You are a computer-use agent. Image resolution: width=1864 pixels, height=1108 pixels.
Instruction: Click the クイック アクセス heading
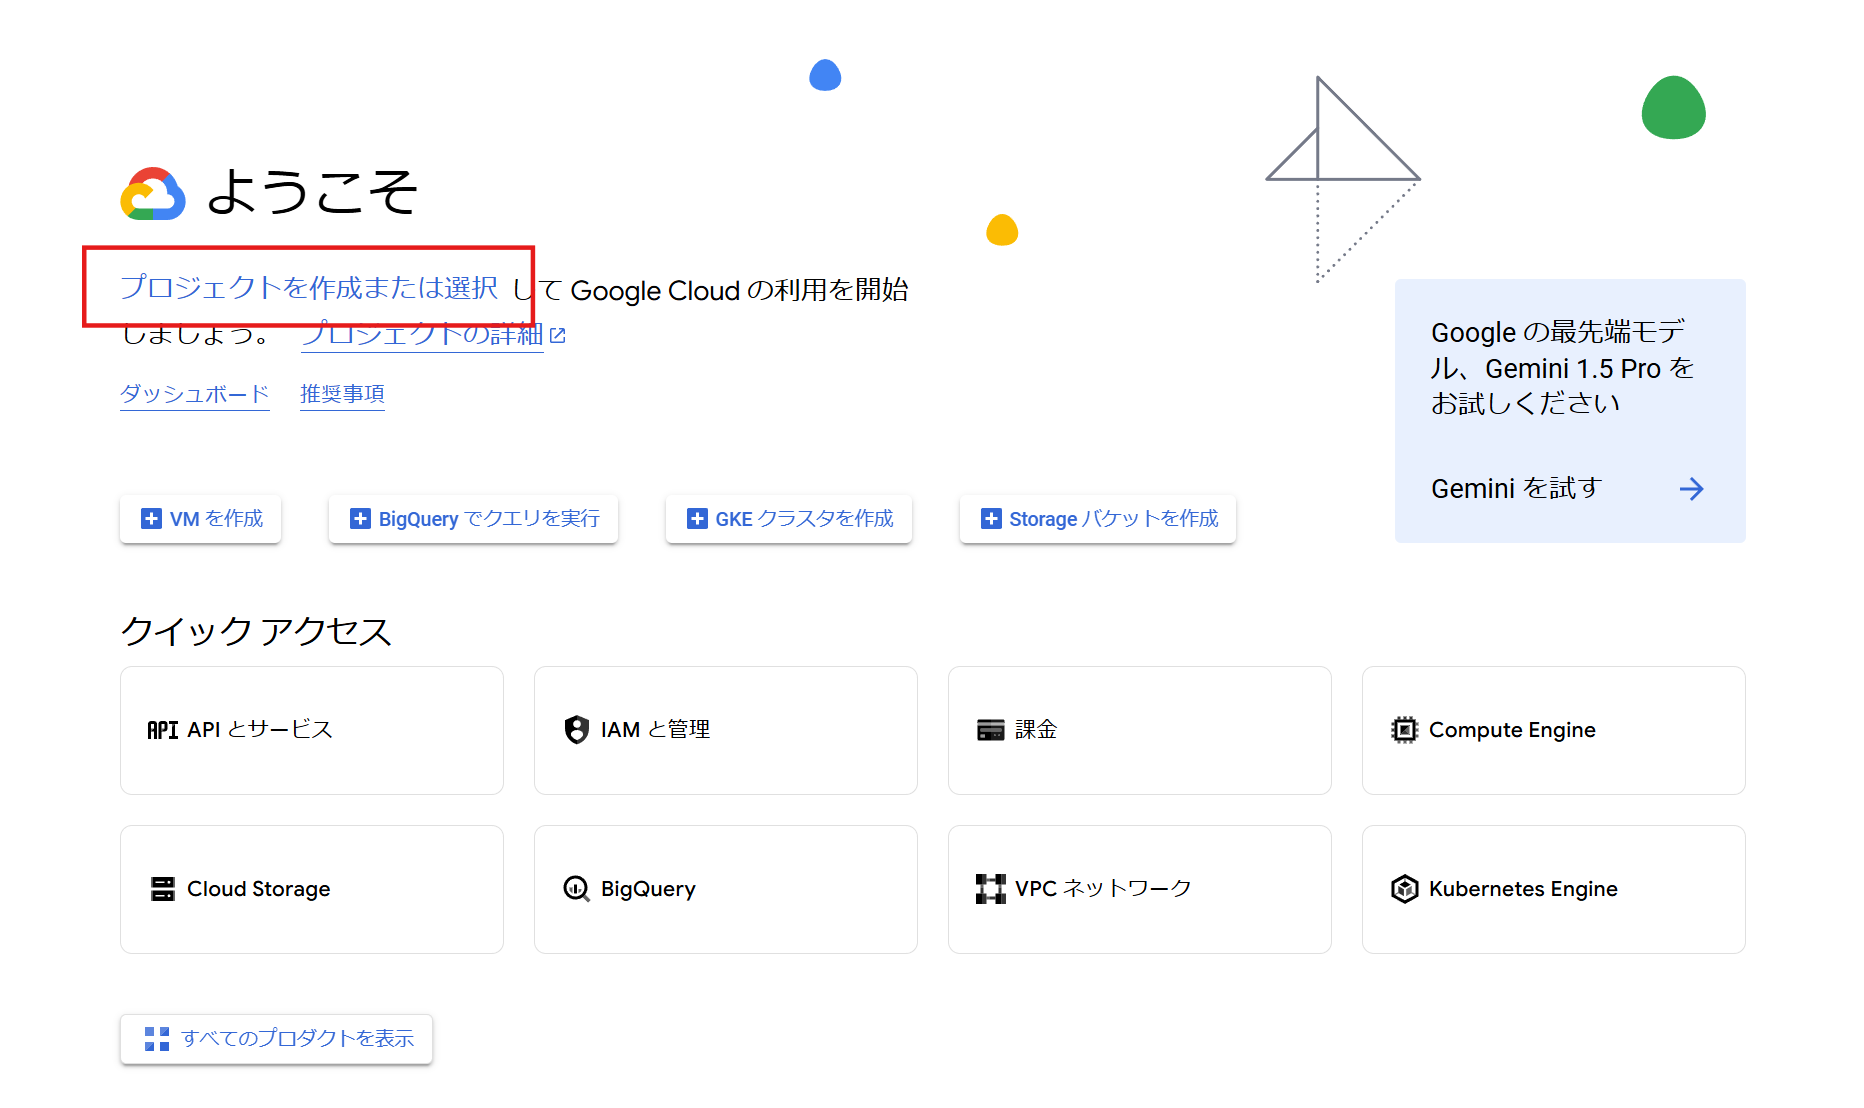256,632
